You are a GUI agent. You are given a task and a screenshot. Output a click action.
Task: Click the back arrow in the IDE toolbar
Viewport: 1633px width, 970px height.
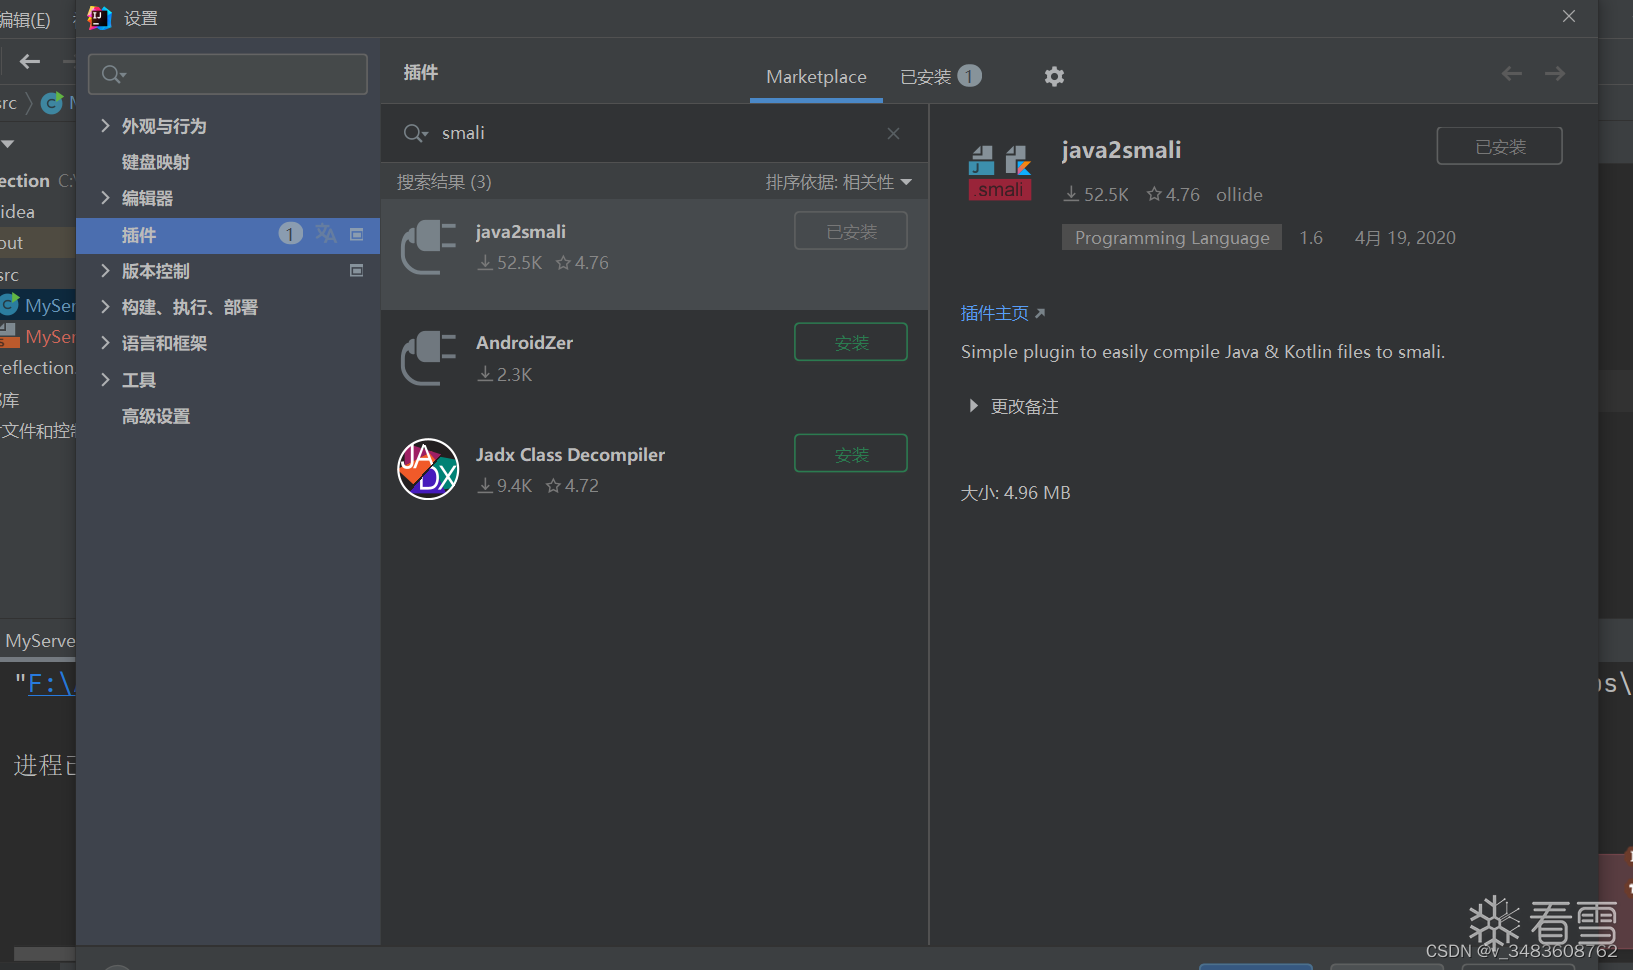pyautogui.click(x=30, y=62)
